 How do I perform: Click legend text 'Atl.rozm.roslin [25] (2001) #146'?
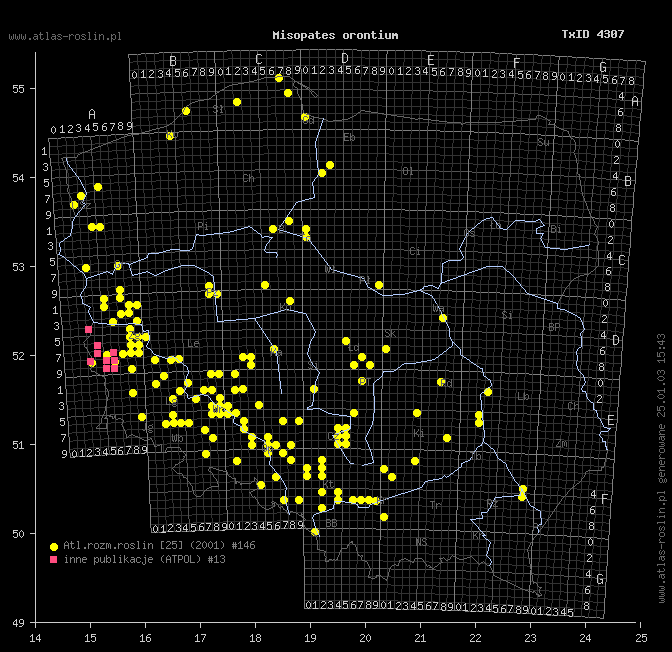point(159,545)
